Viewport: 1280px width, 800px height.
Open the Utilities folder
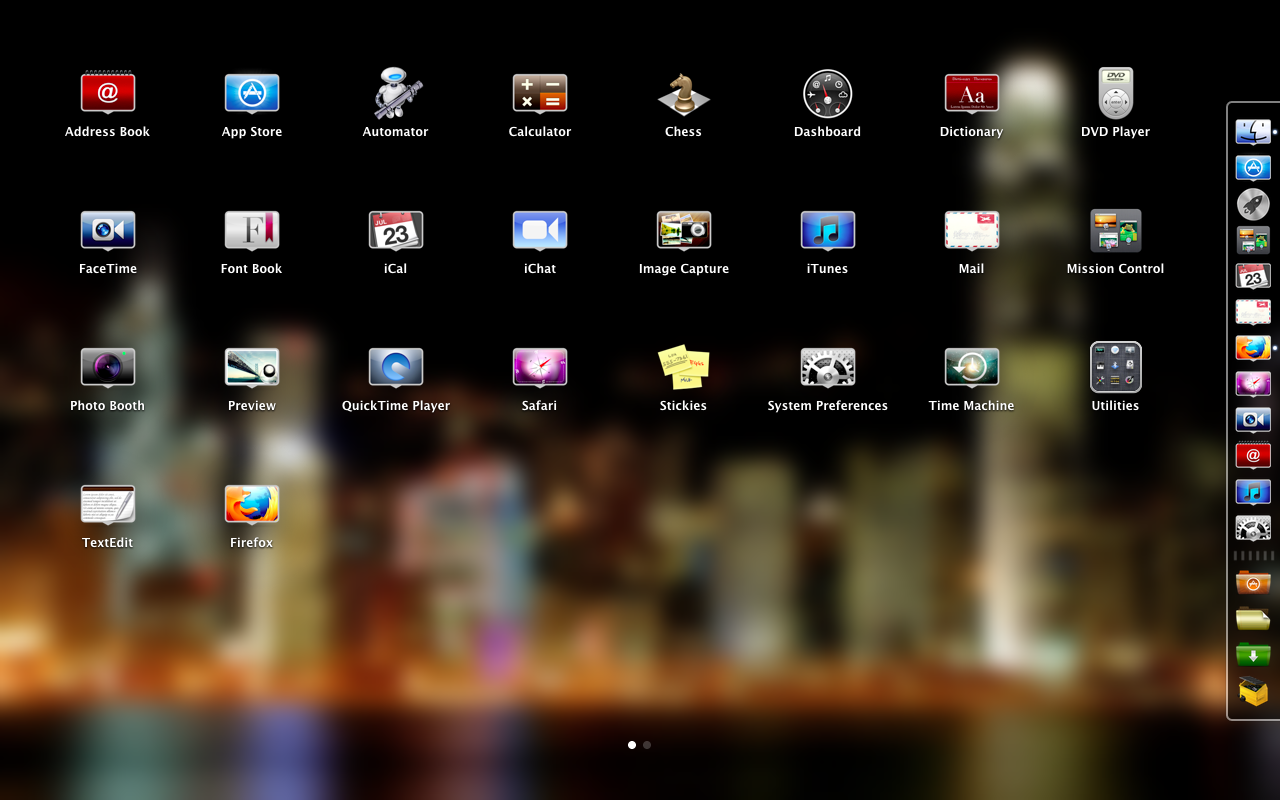(1116, 368)
